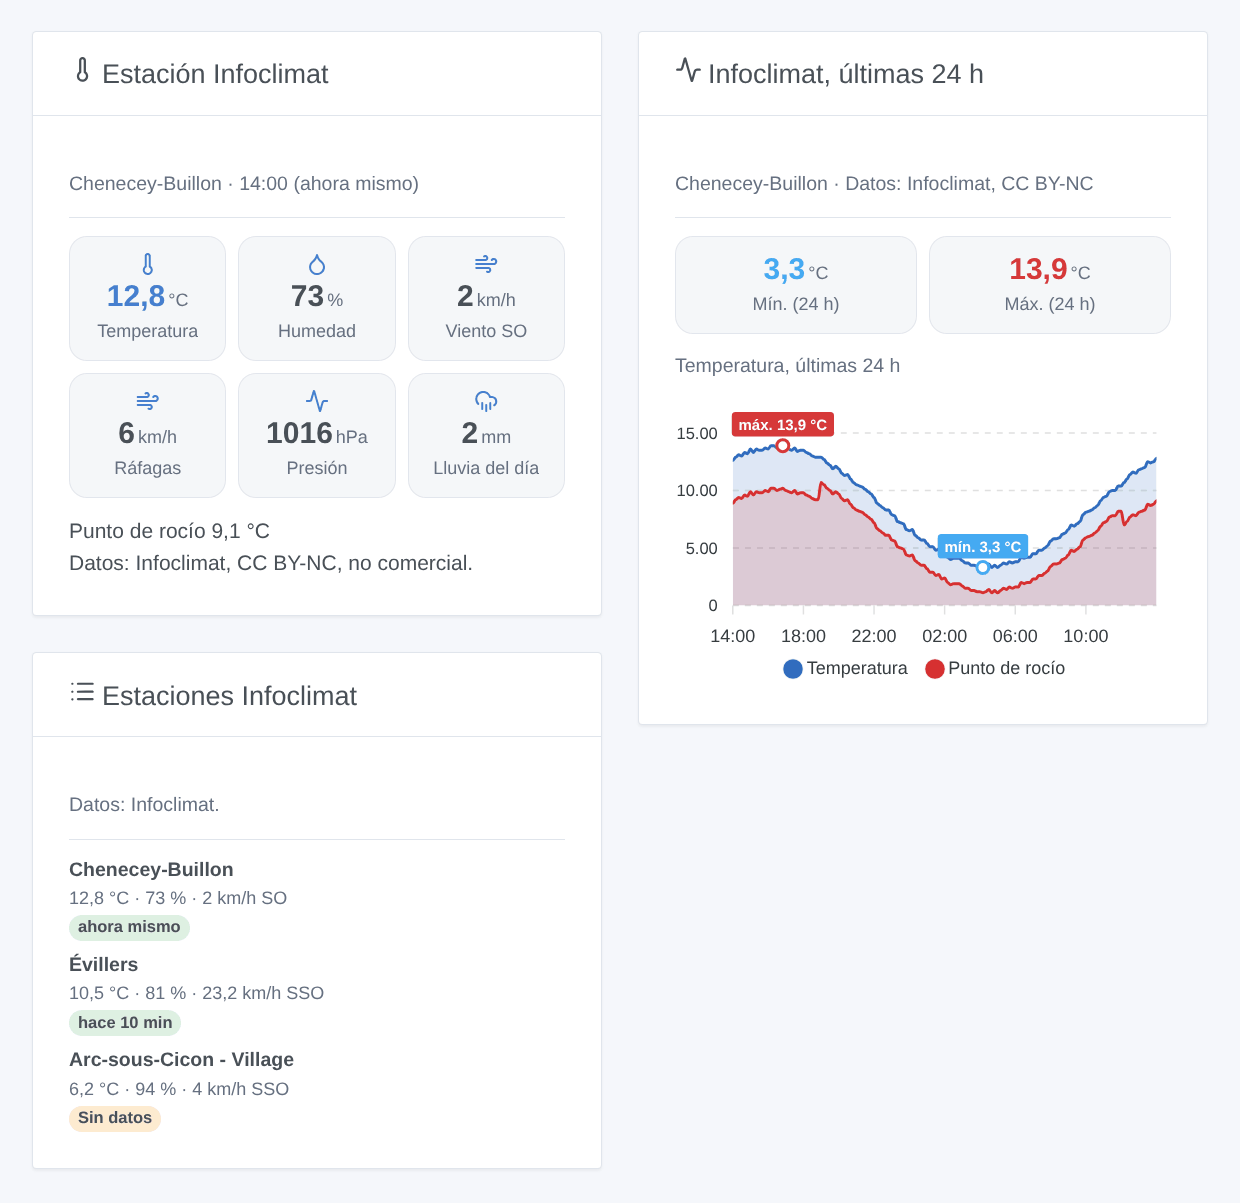
Task: Click the pulse icon in Presión tile
Action: 317,401
